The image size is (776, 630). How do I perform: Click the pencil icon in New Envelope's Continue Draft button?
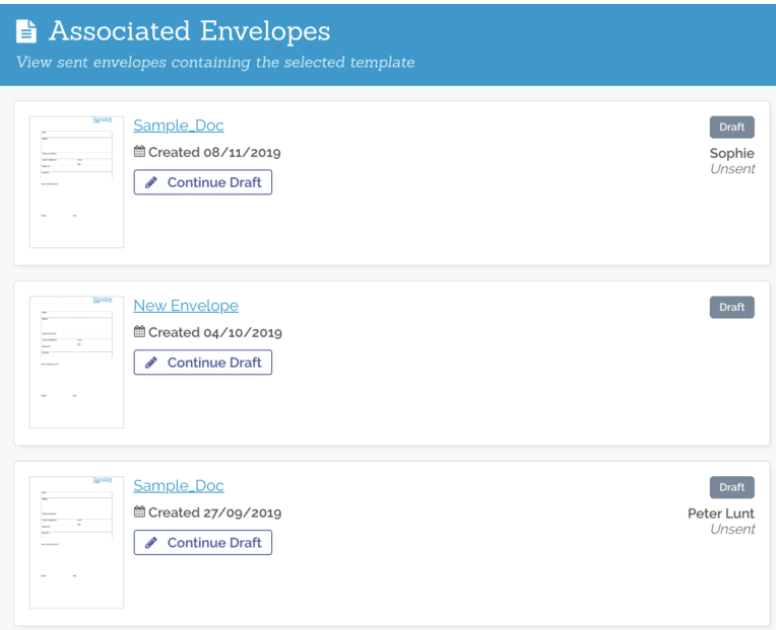tap(151, 363)
